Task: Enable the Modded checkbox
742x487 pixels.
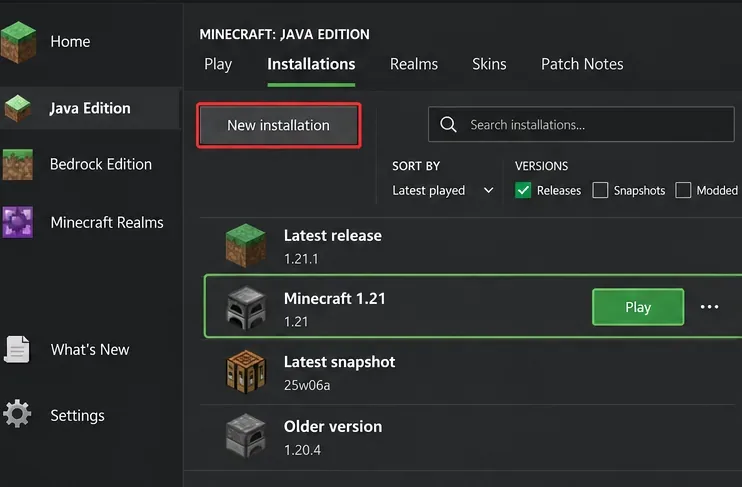Action: click(683, 190)
